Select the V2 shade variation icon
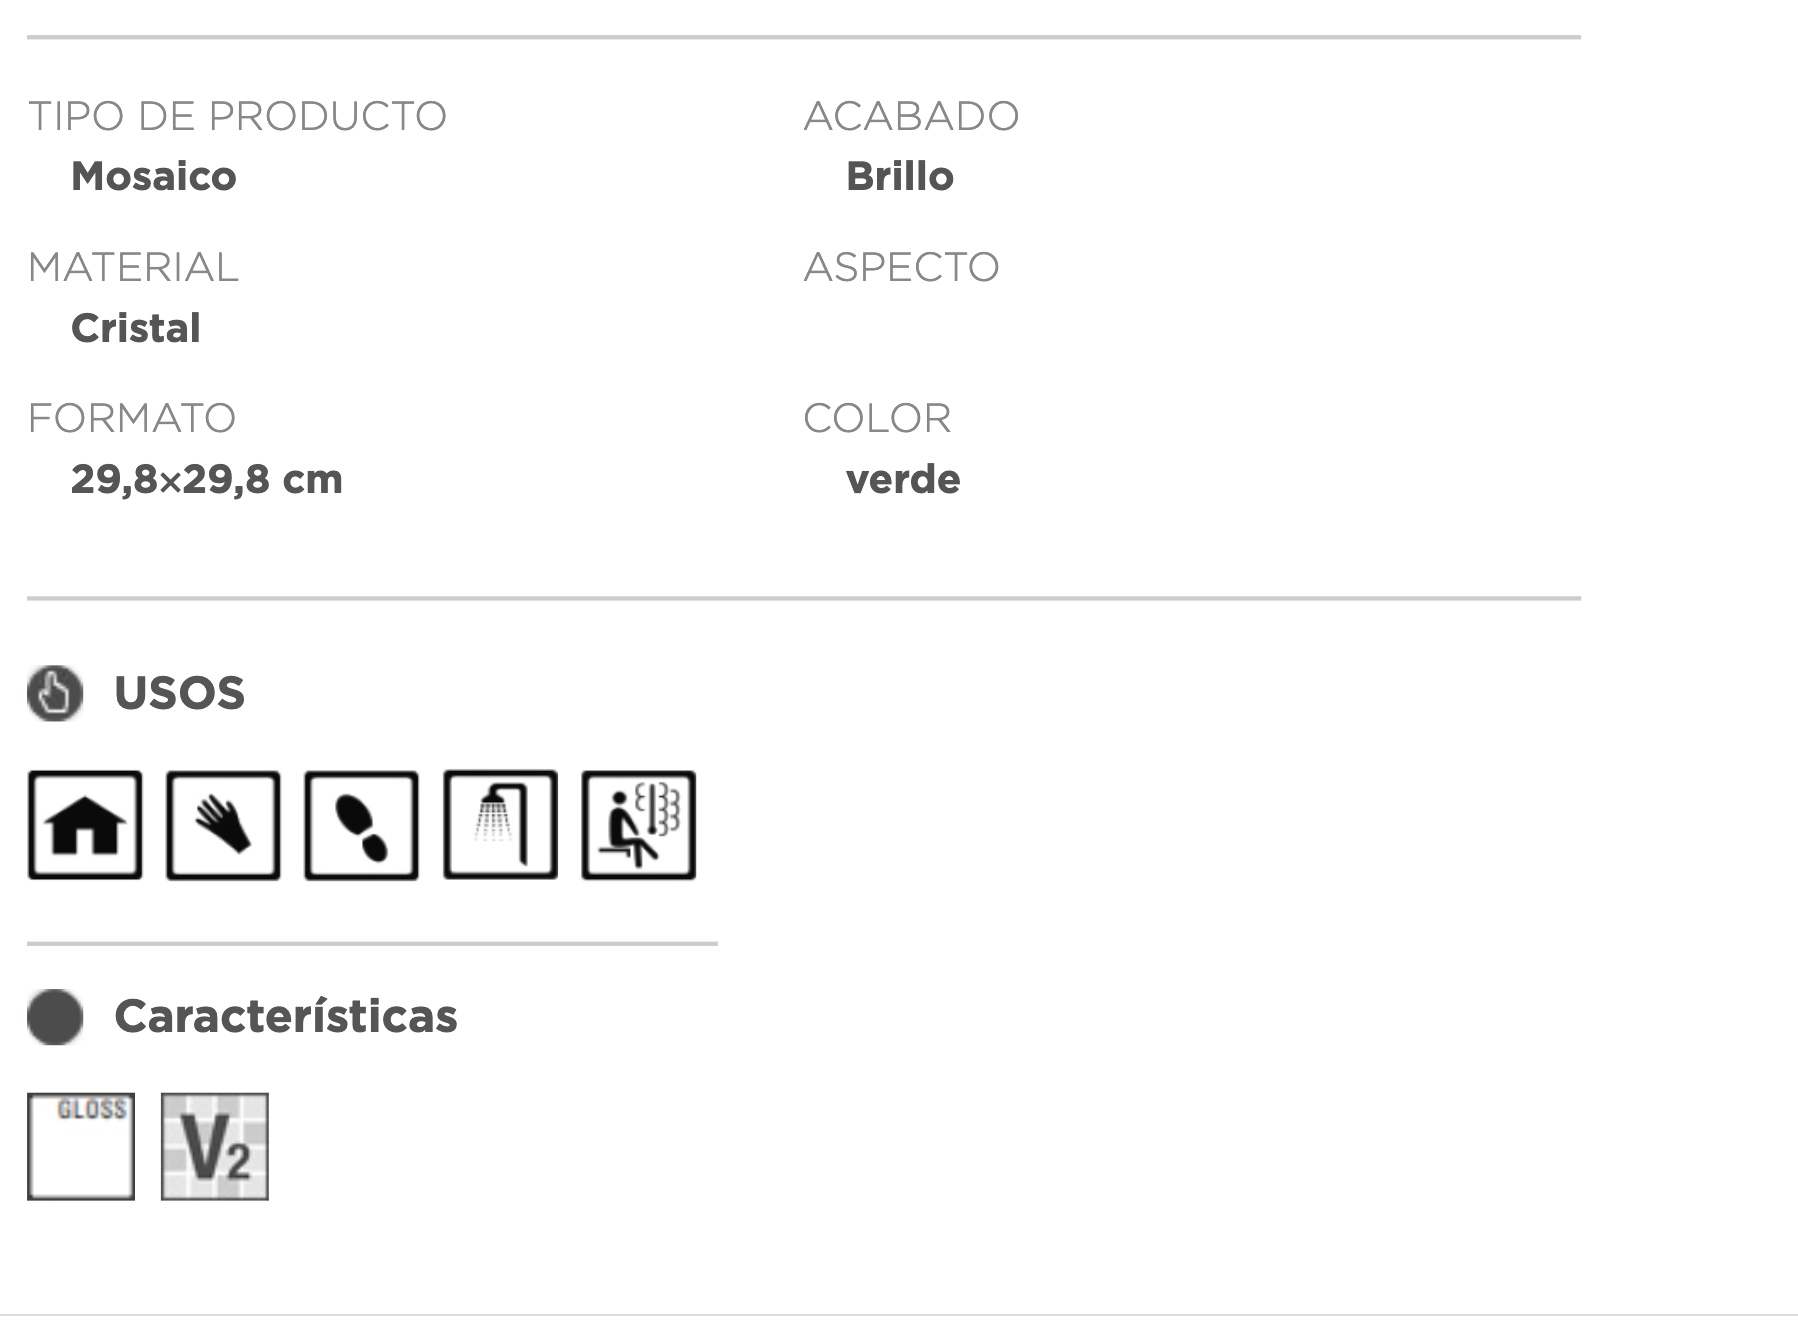 [215, 1146]
